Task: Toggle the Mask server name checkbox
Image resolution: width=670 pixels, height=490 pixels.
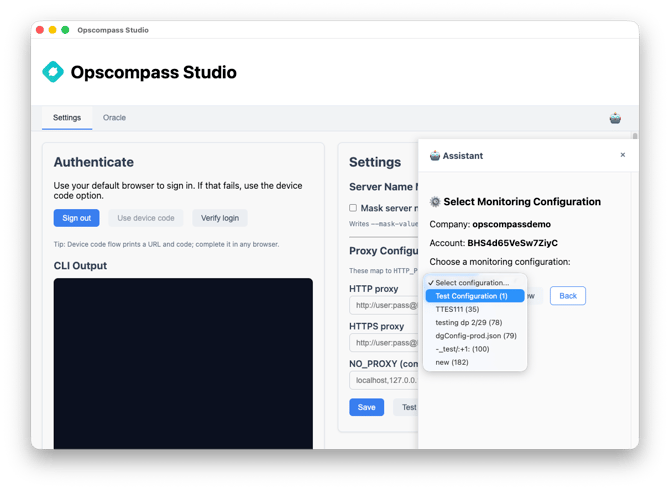Action: [x=353, y=208]
